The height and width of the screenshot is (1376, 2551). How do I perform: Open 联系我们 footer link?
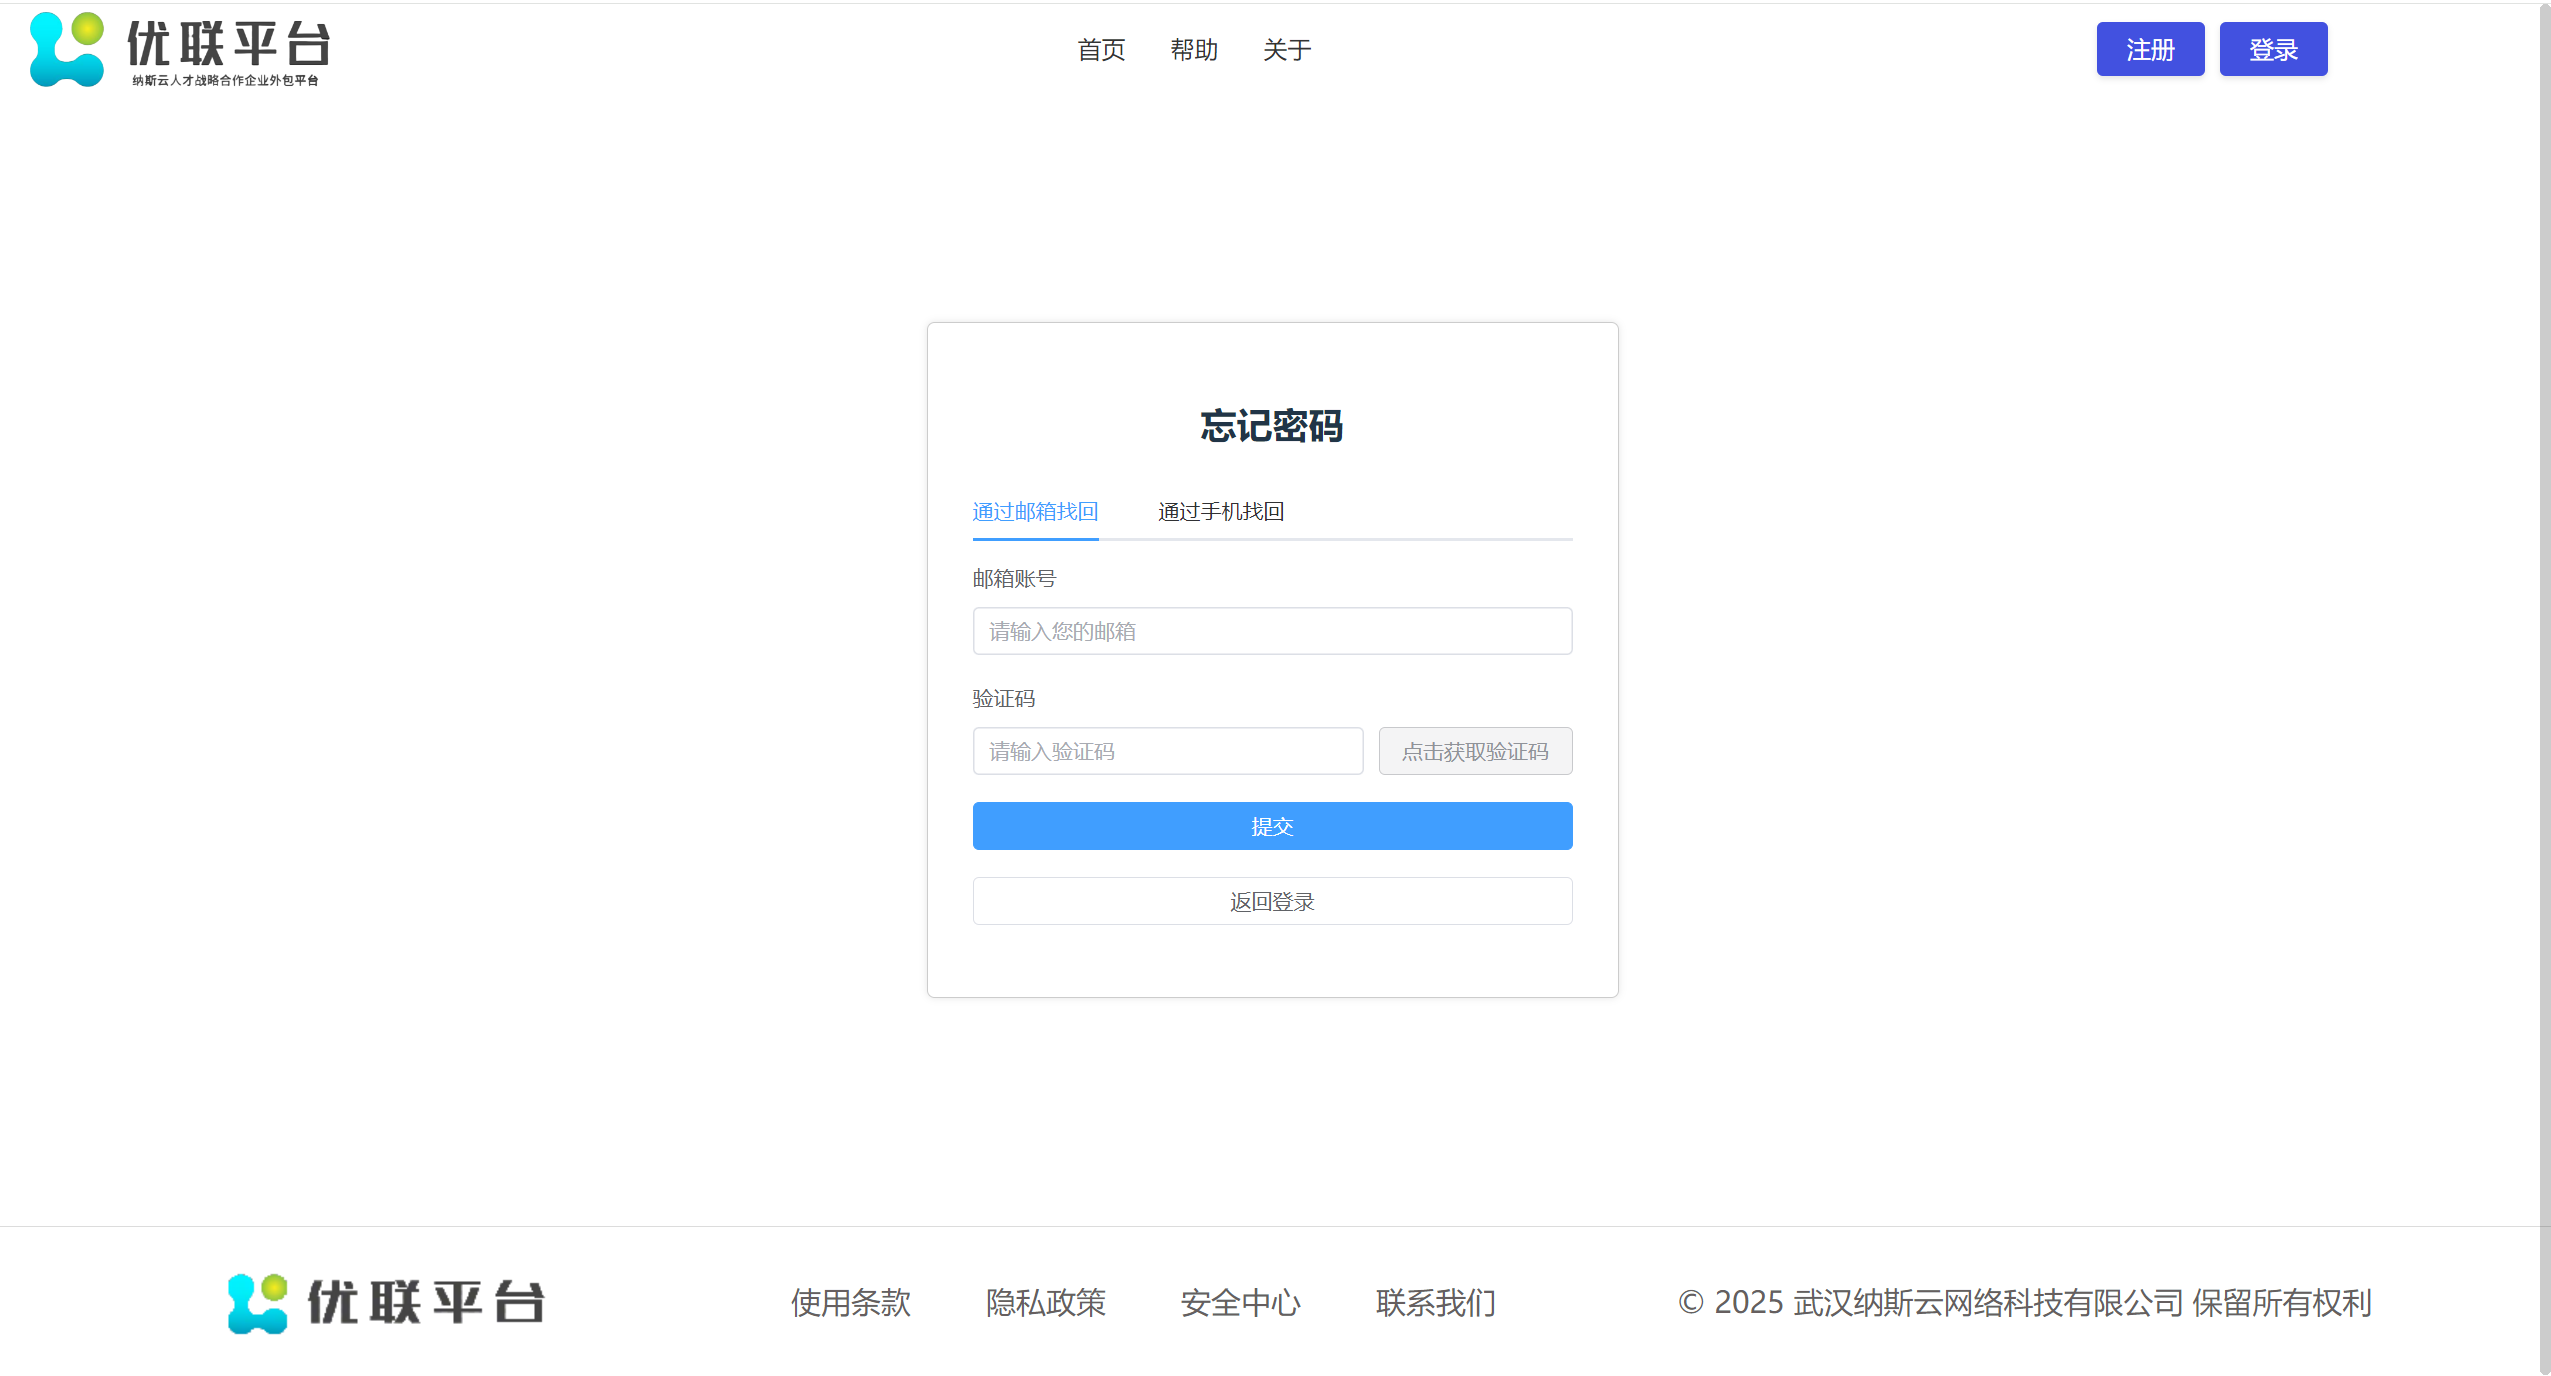[1435, 1302]
